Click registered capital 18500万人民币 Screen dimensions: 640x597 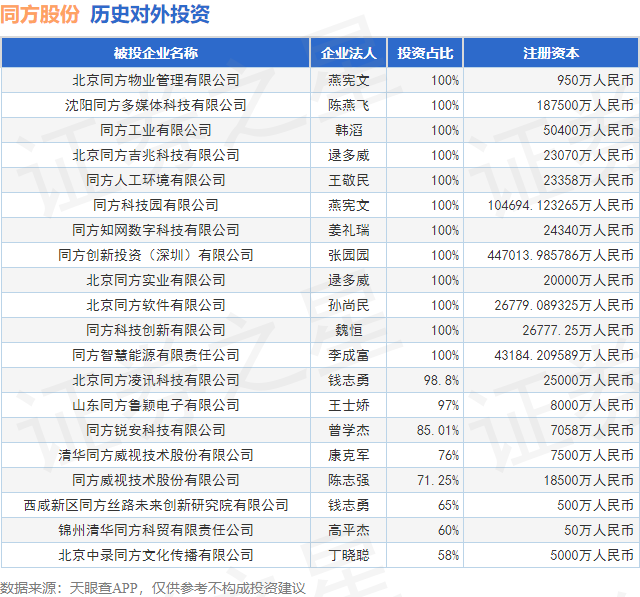(589, 480)
